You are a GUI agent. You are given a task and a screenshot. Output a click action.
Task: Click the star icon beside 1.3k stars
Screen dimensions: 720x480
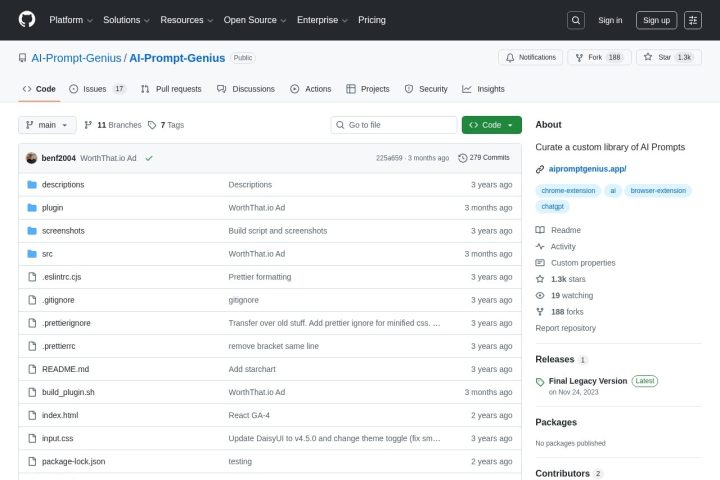540,279
